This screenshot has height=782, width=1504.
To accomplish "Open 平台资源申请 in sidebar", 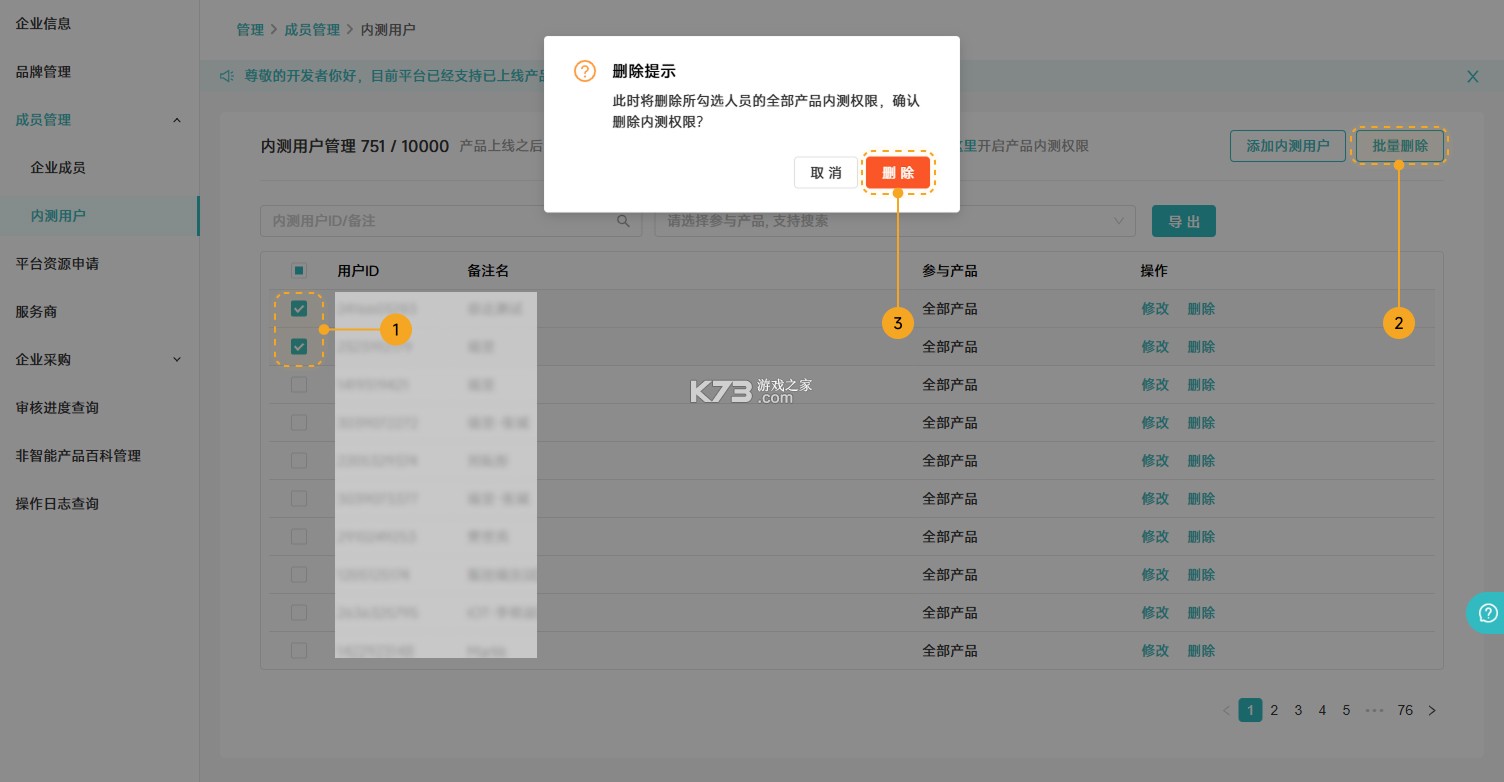I will tap(57, 264).
